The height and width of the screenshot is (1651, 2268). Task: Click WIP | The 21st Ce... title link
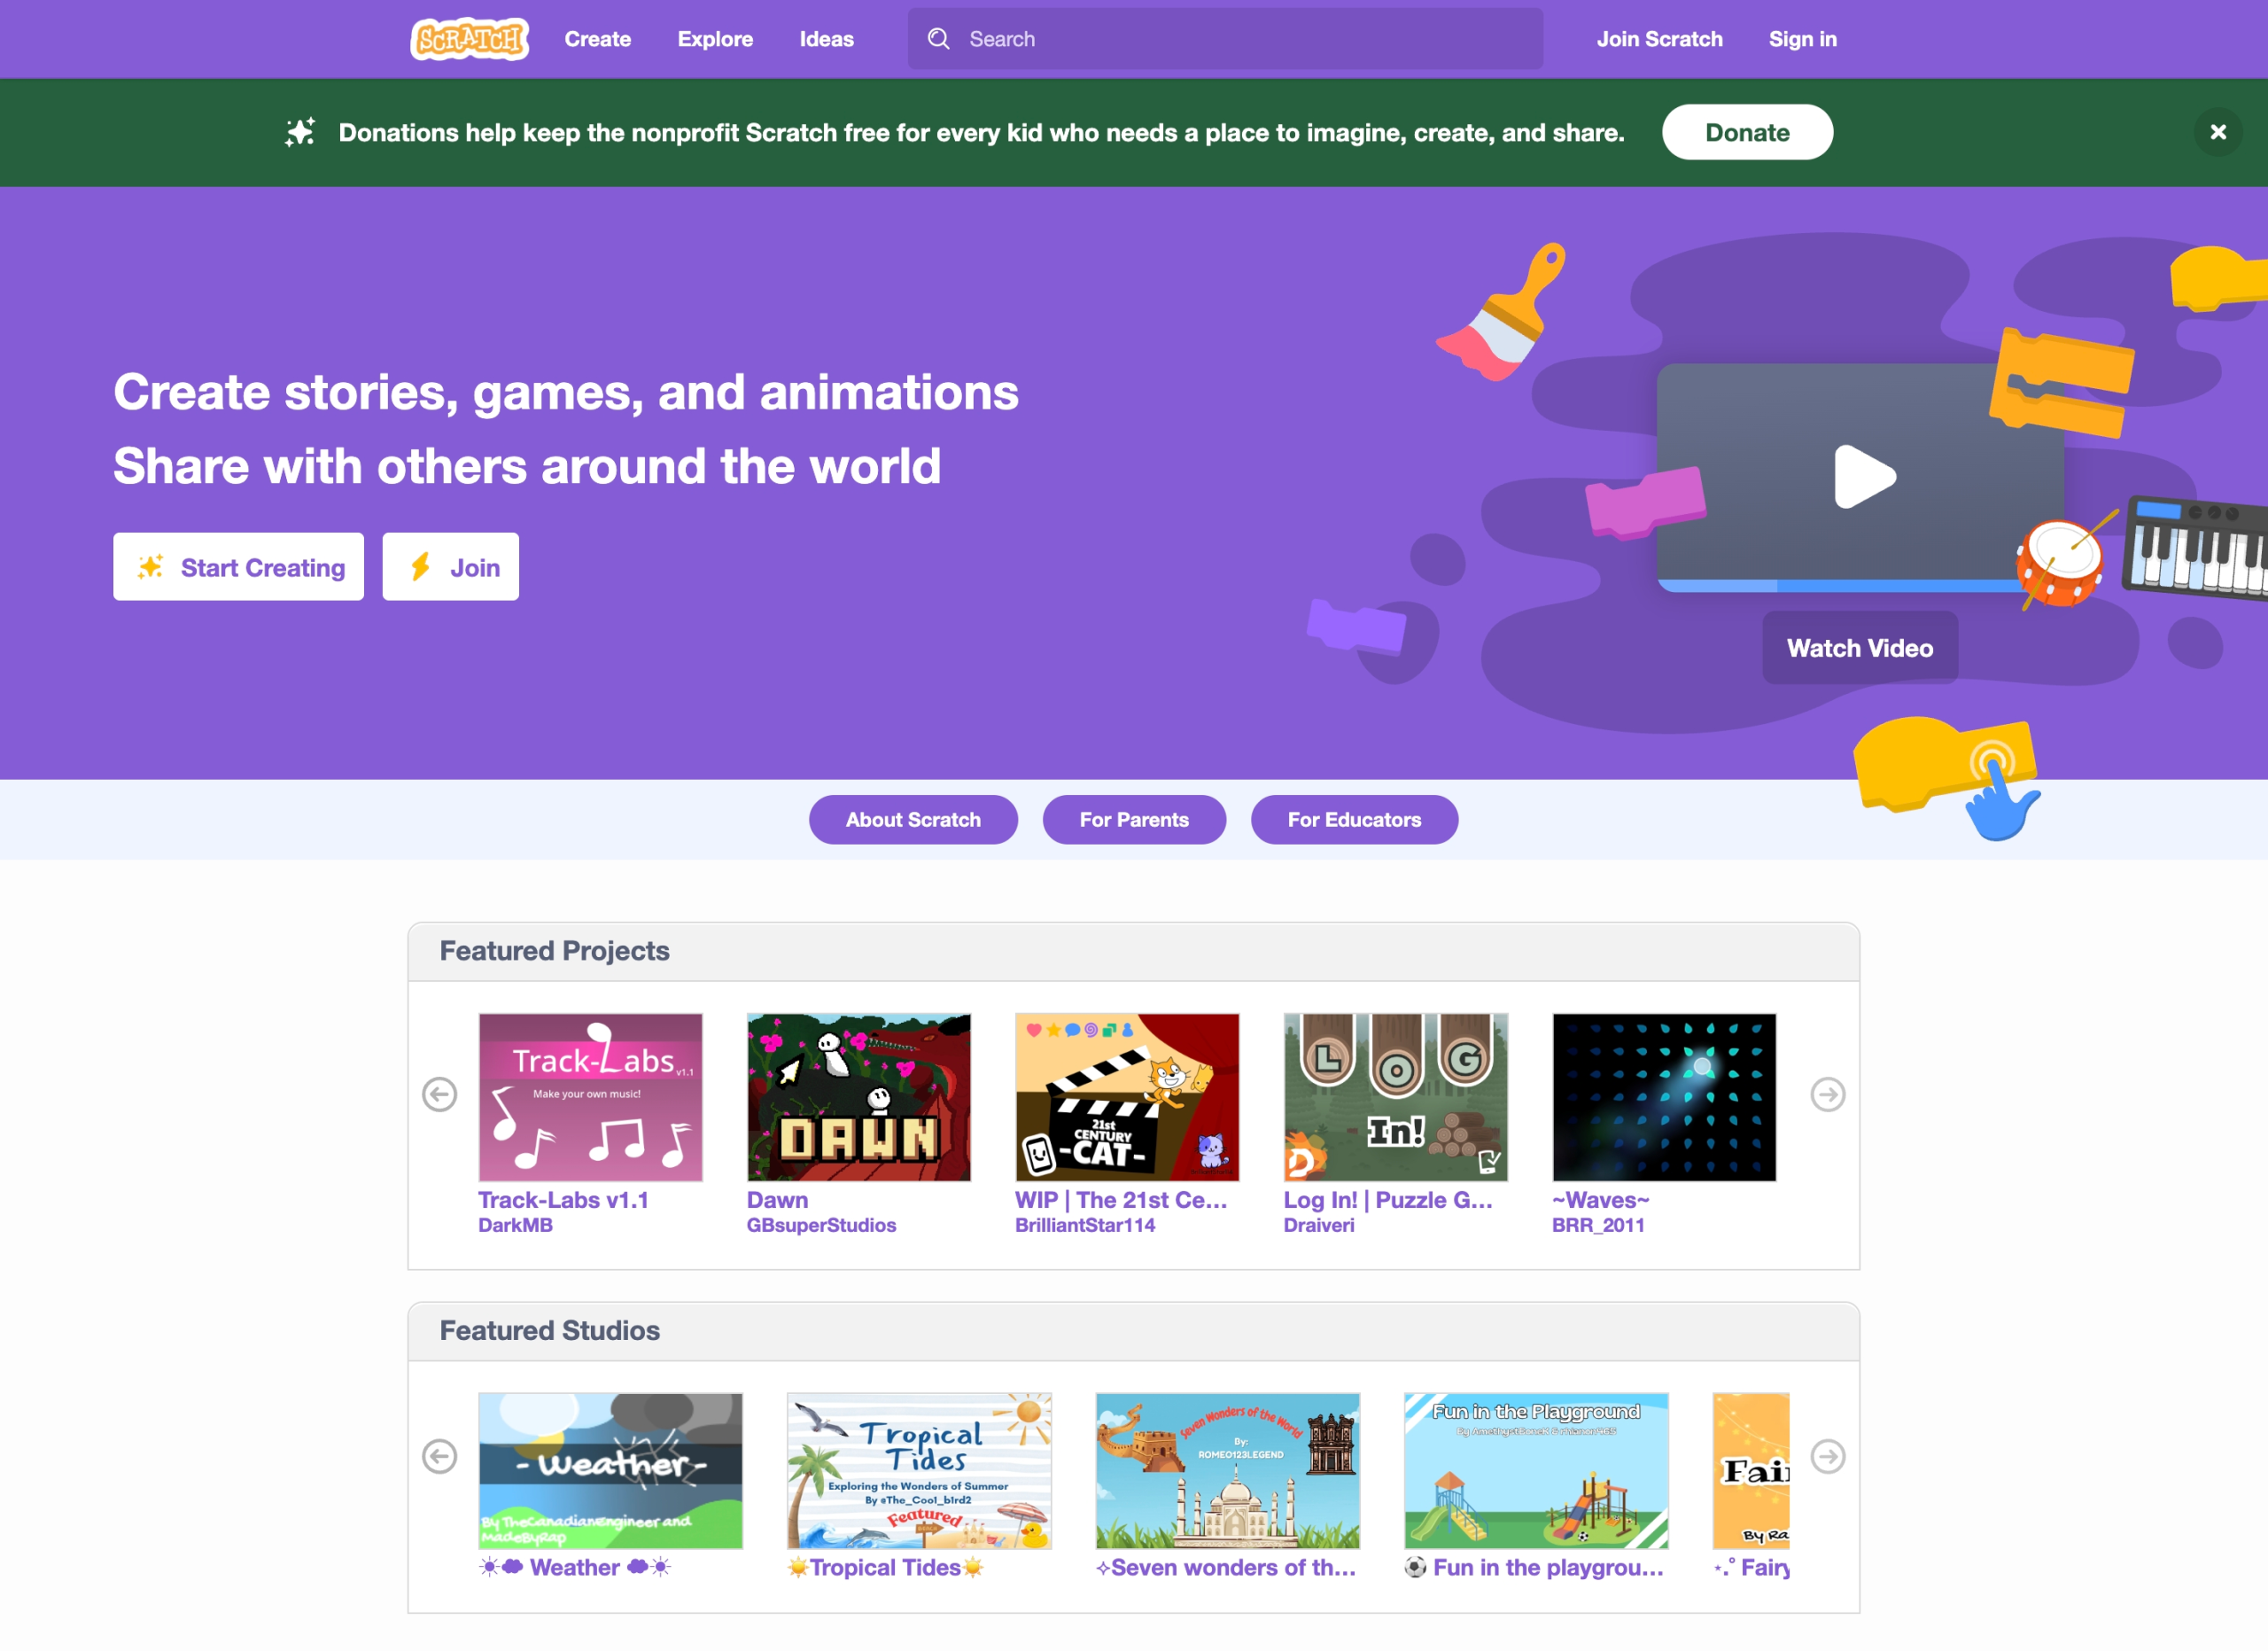1121,1200
